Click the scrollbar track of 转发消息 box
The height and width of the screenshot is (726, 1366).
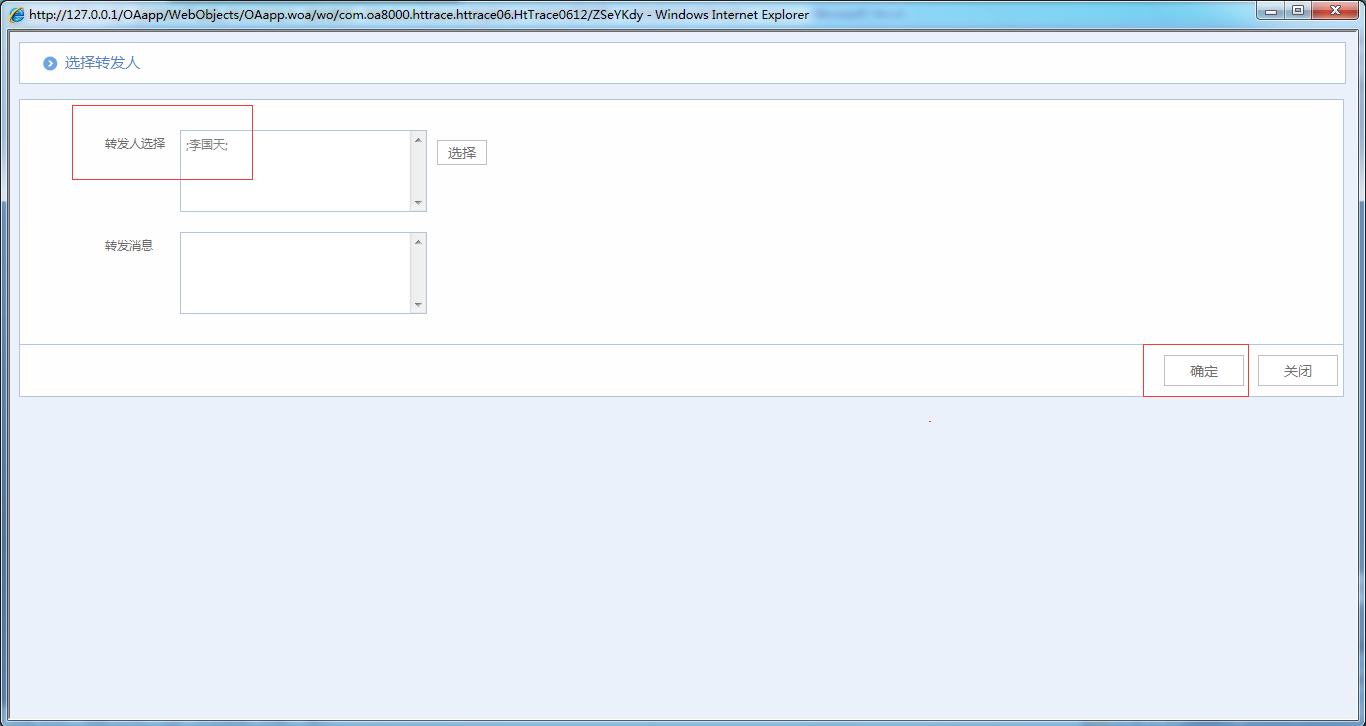click(418, 273)
